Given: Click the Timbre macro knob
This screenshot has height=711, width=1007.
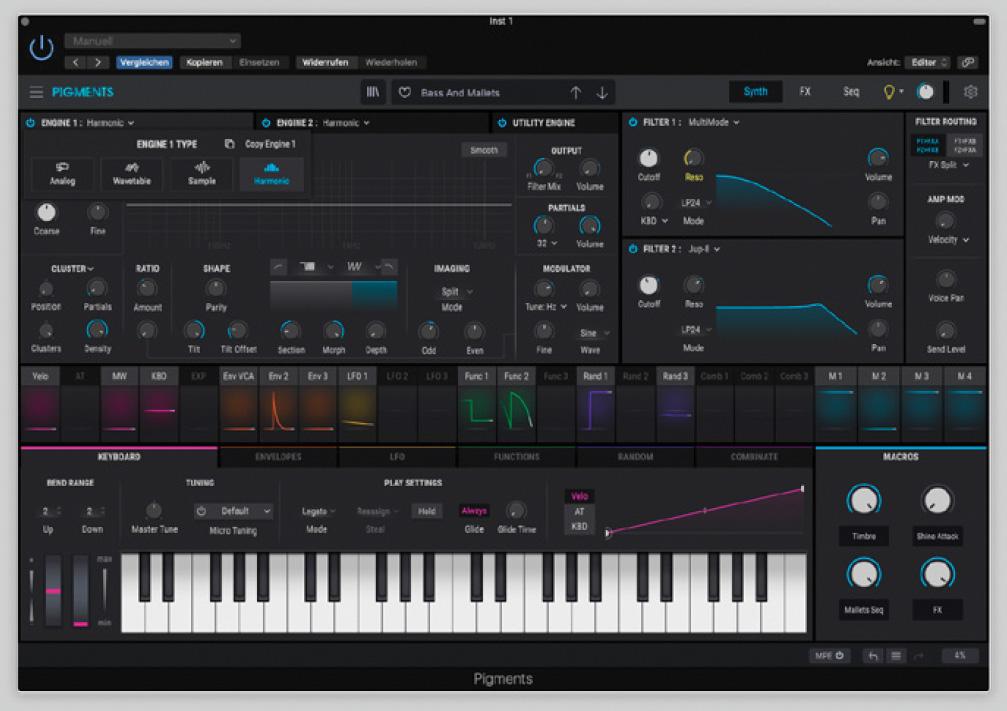Looking at the screenshot, I should pos(864,500).
